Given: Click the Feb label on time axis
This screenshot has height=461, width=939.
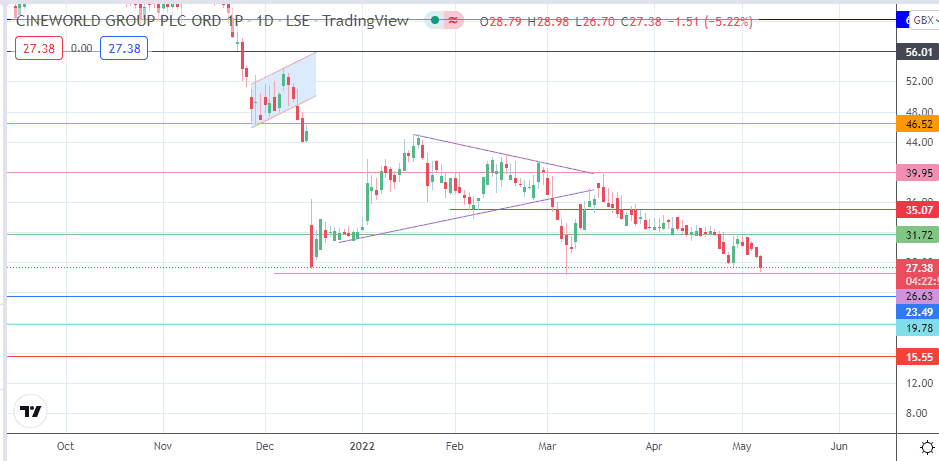Looking at the screenshot, I should click(455, 446).
